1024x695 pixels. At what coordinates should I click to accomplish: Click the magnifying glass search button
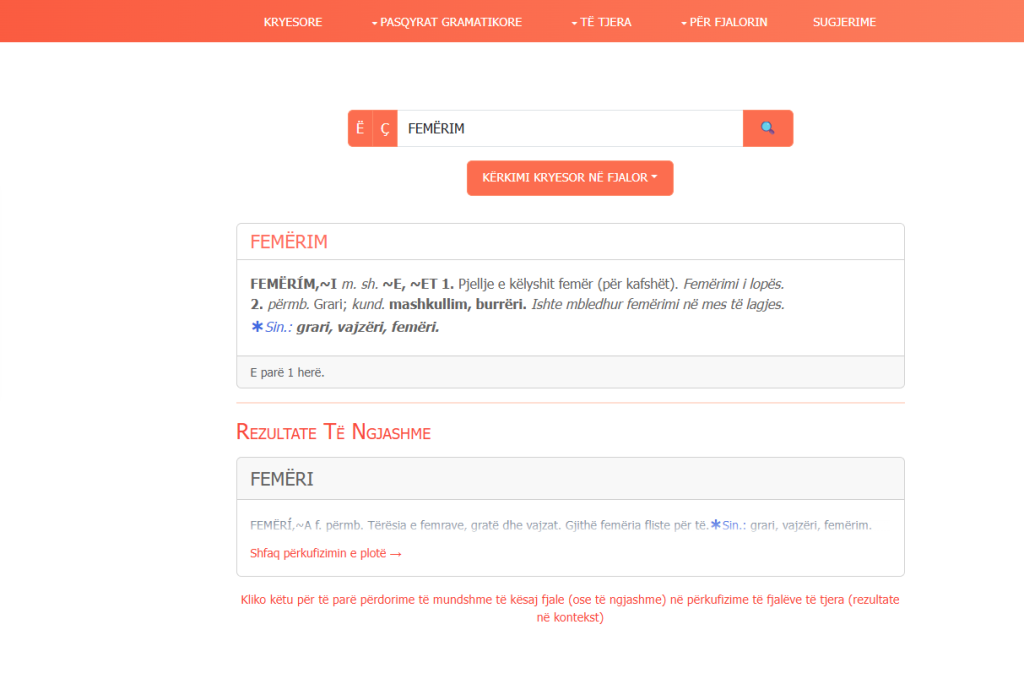point(767,128)
